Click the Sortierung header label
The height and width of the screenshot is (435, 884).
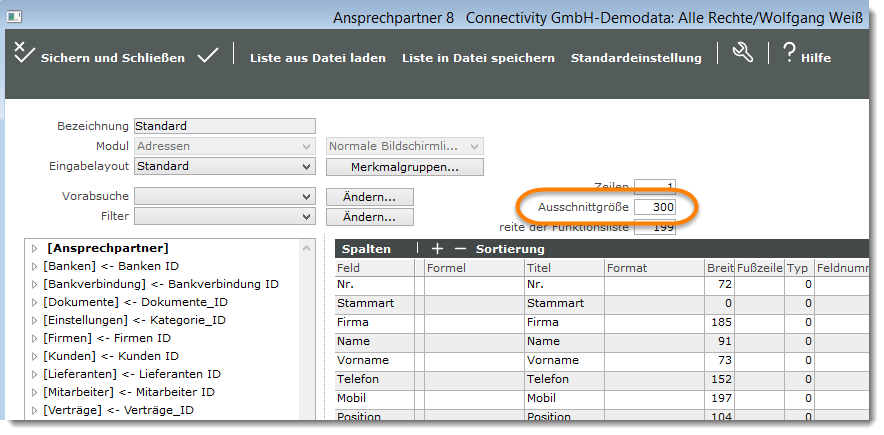(x=510, y=248)
